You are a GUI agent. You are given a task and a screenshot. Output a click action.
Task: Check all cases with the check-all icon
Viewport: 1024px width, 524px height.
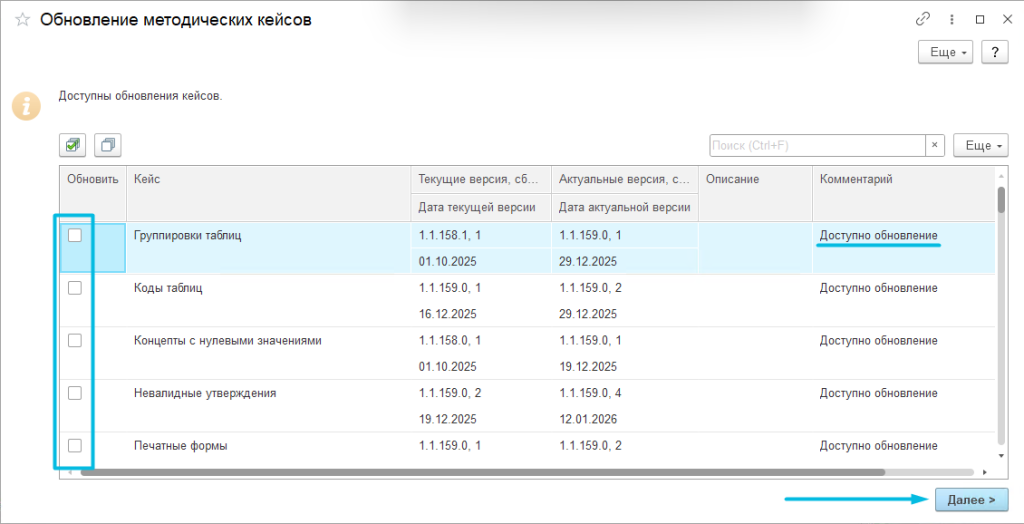tap(72, 145)
